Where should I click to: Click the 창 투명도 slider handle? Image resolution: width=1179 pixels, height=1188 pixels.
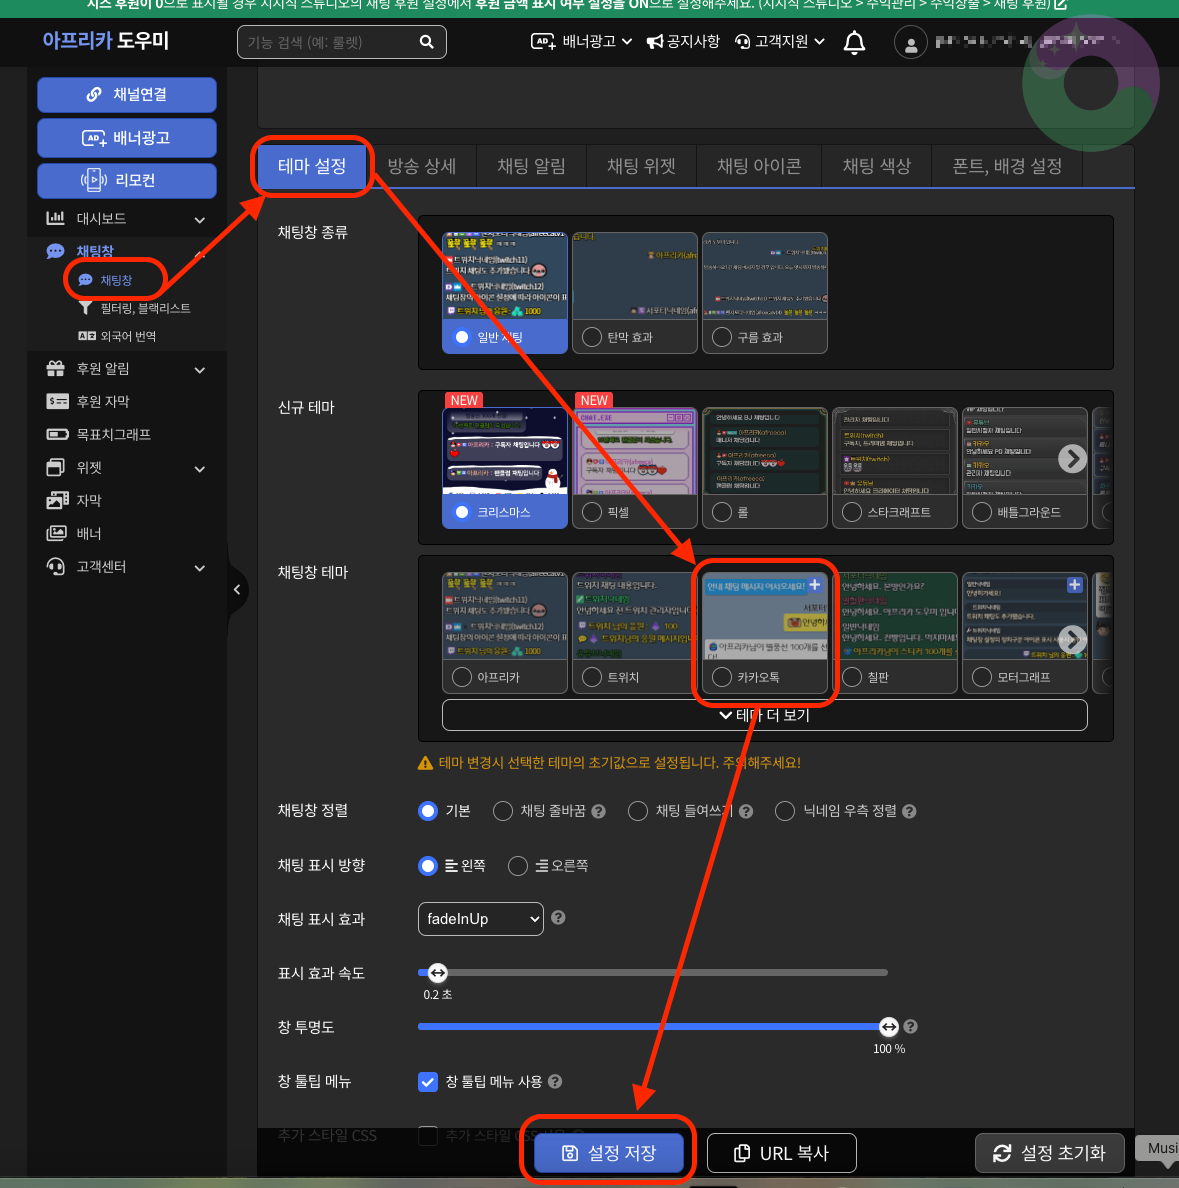[x=889, y=1027]
